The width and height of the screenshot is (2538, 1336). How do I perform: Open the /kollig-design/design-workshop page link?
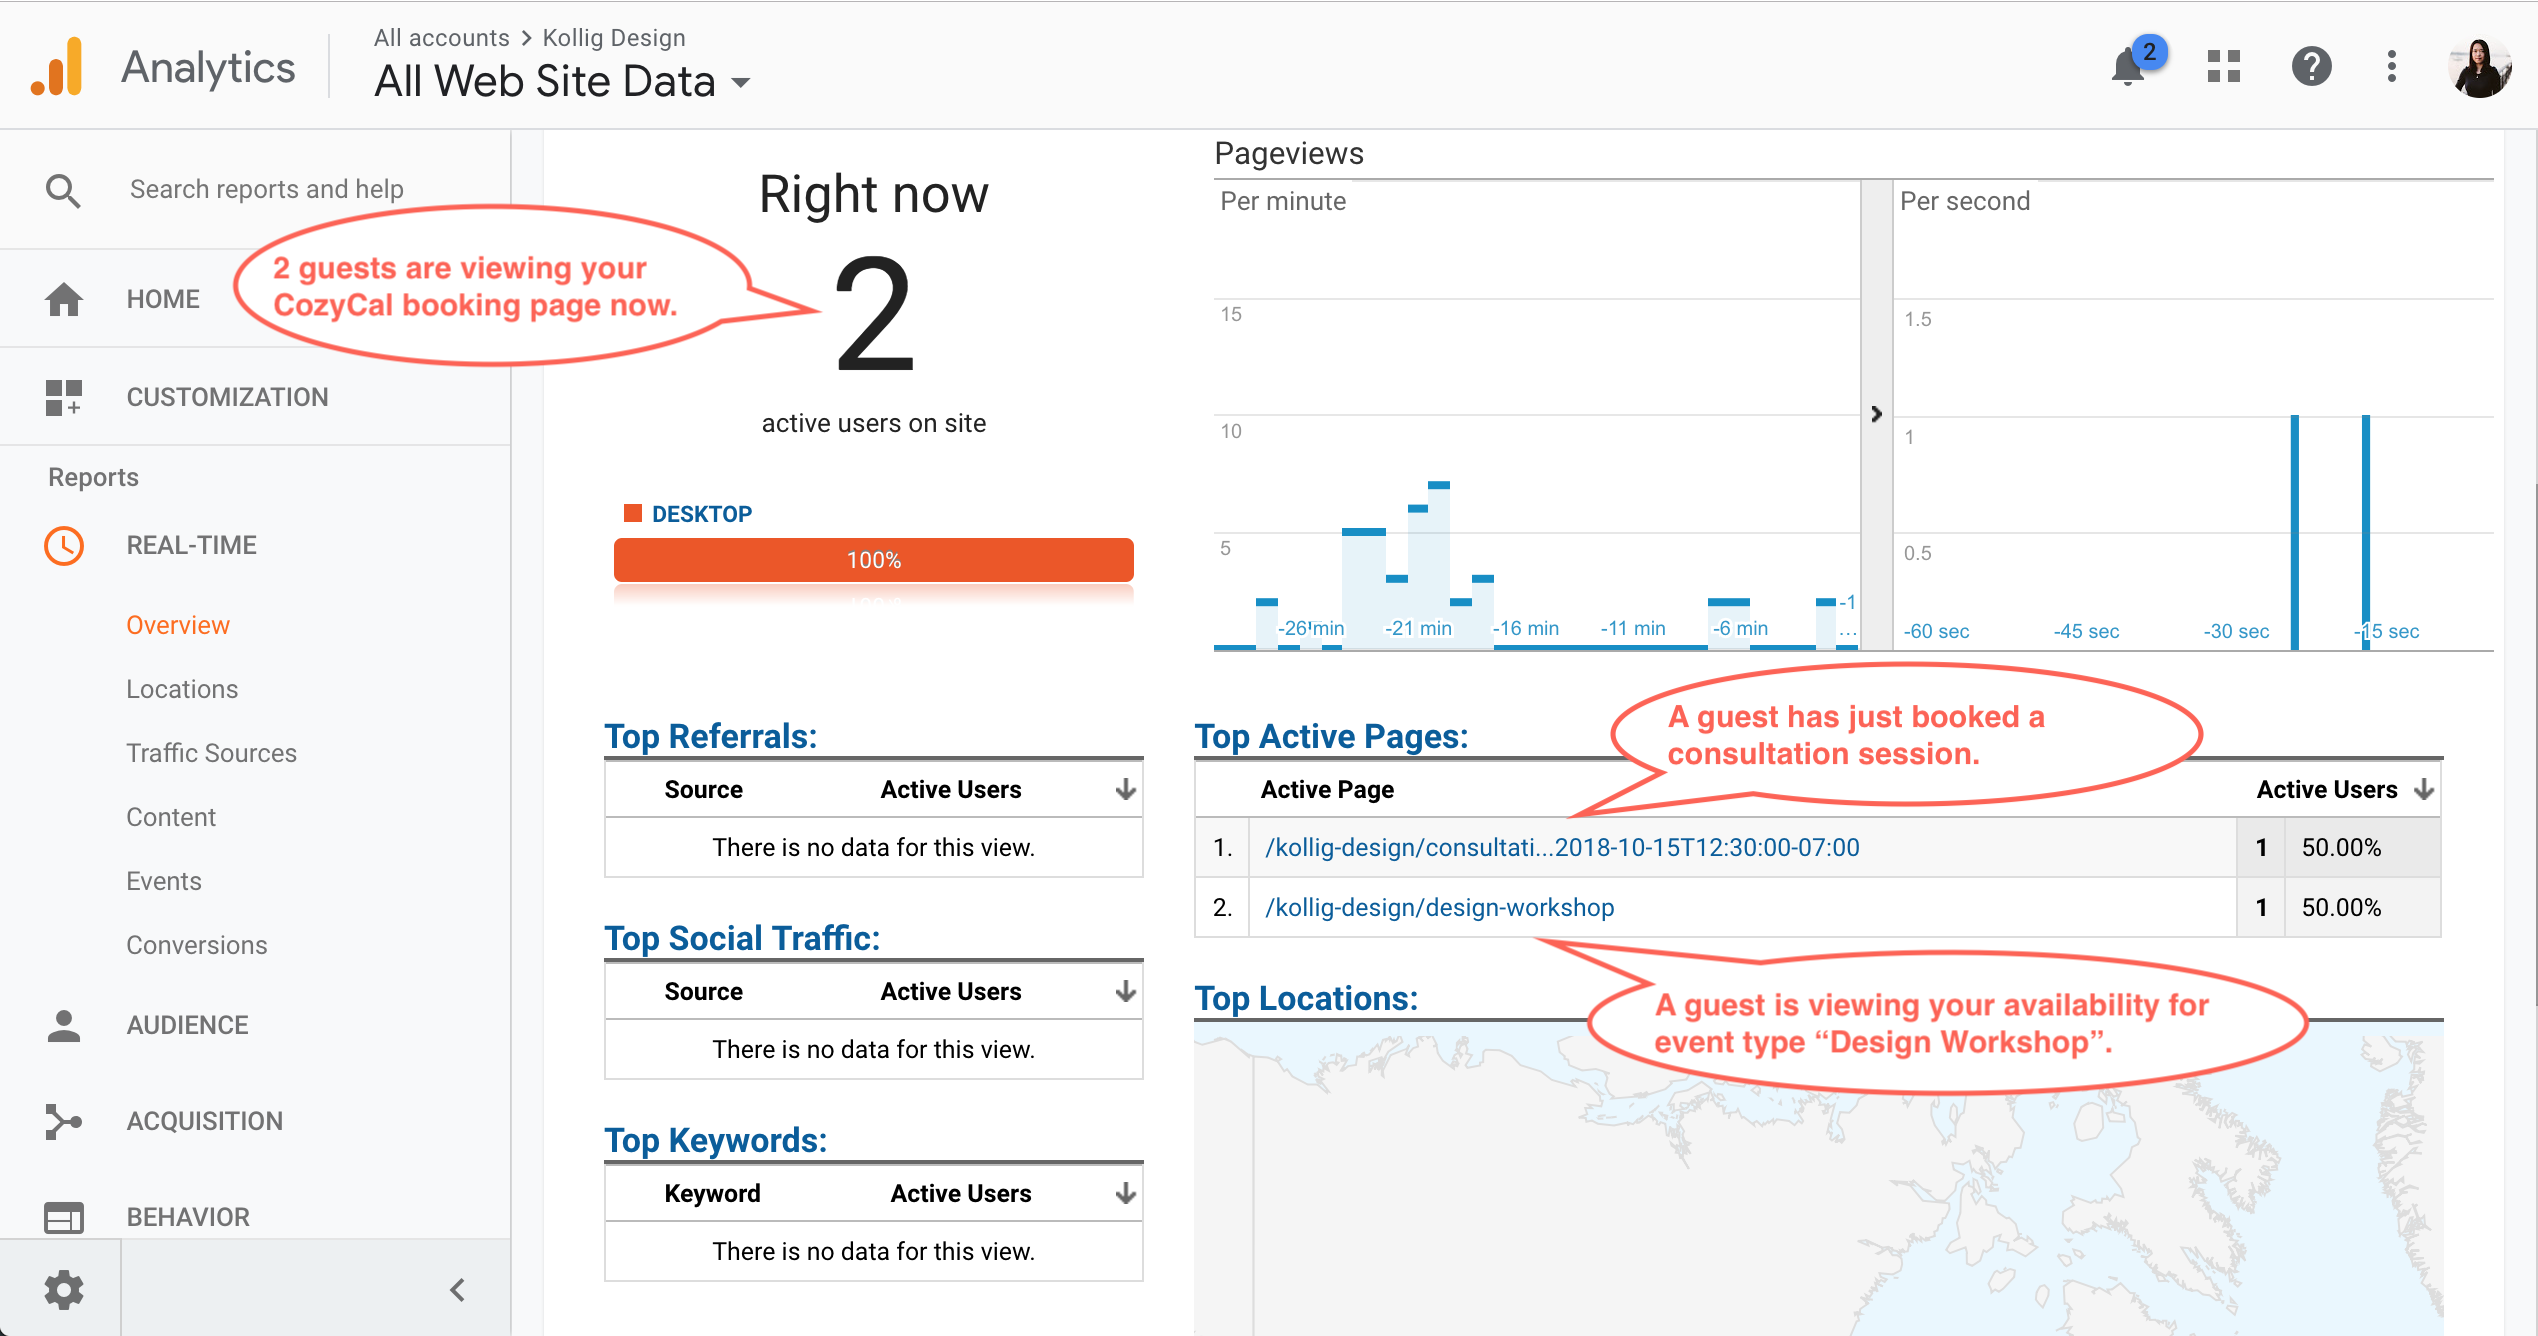tap(1439, 907)
